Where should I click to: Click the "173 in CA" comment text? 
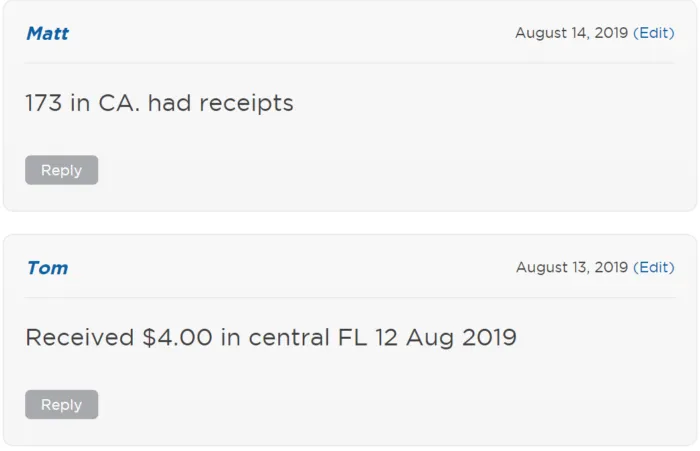[159, 103]
